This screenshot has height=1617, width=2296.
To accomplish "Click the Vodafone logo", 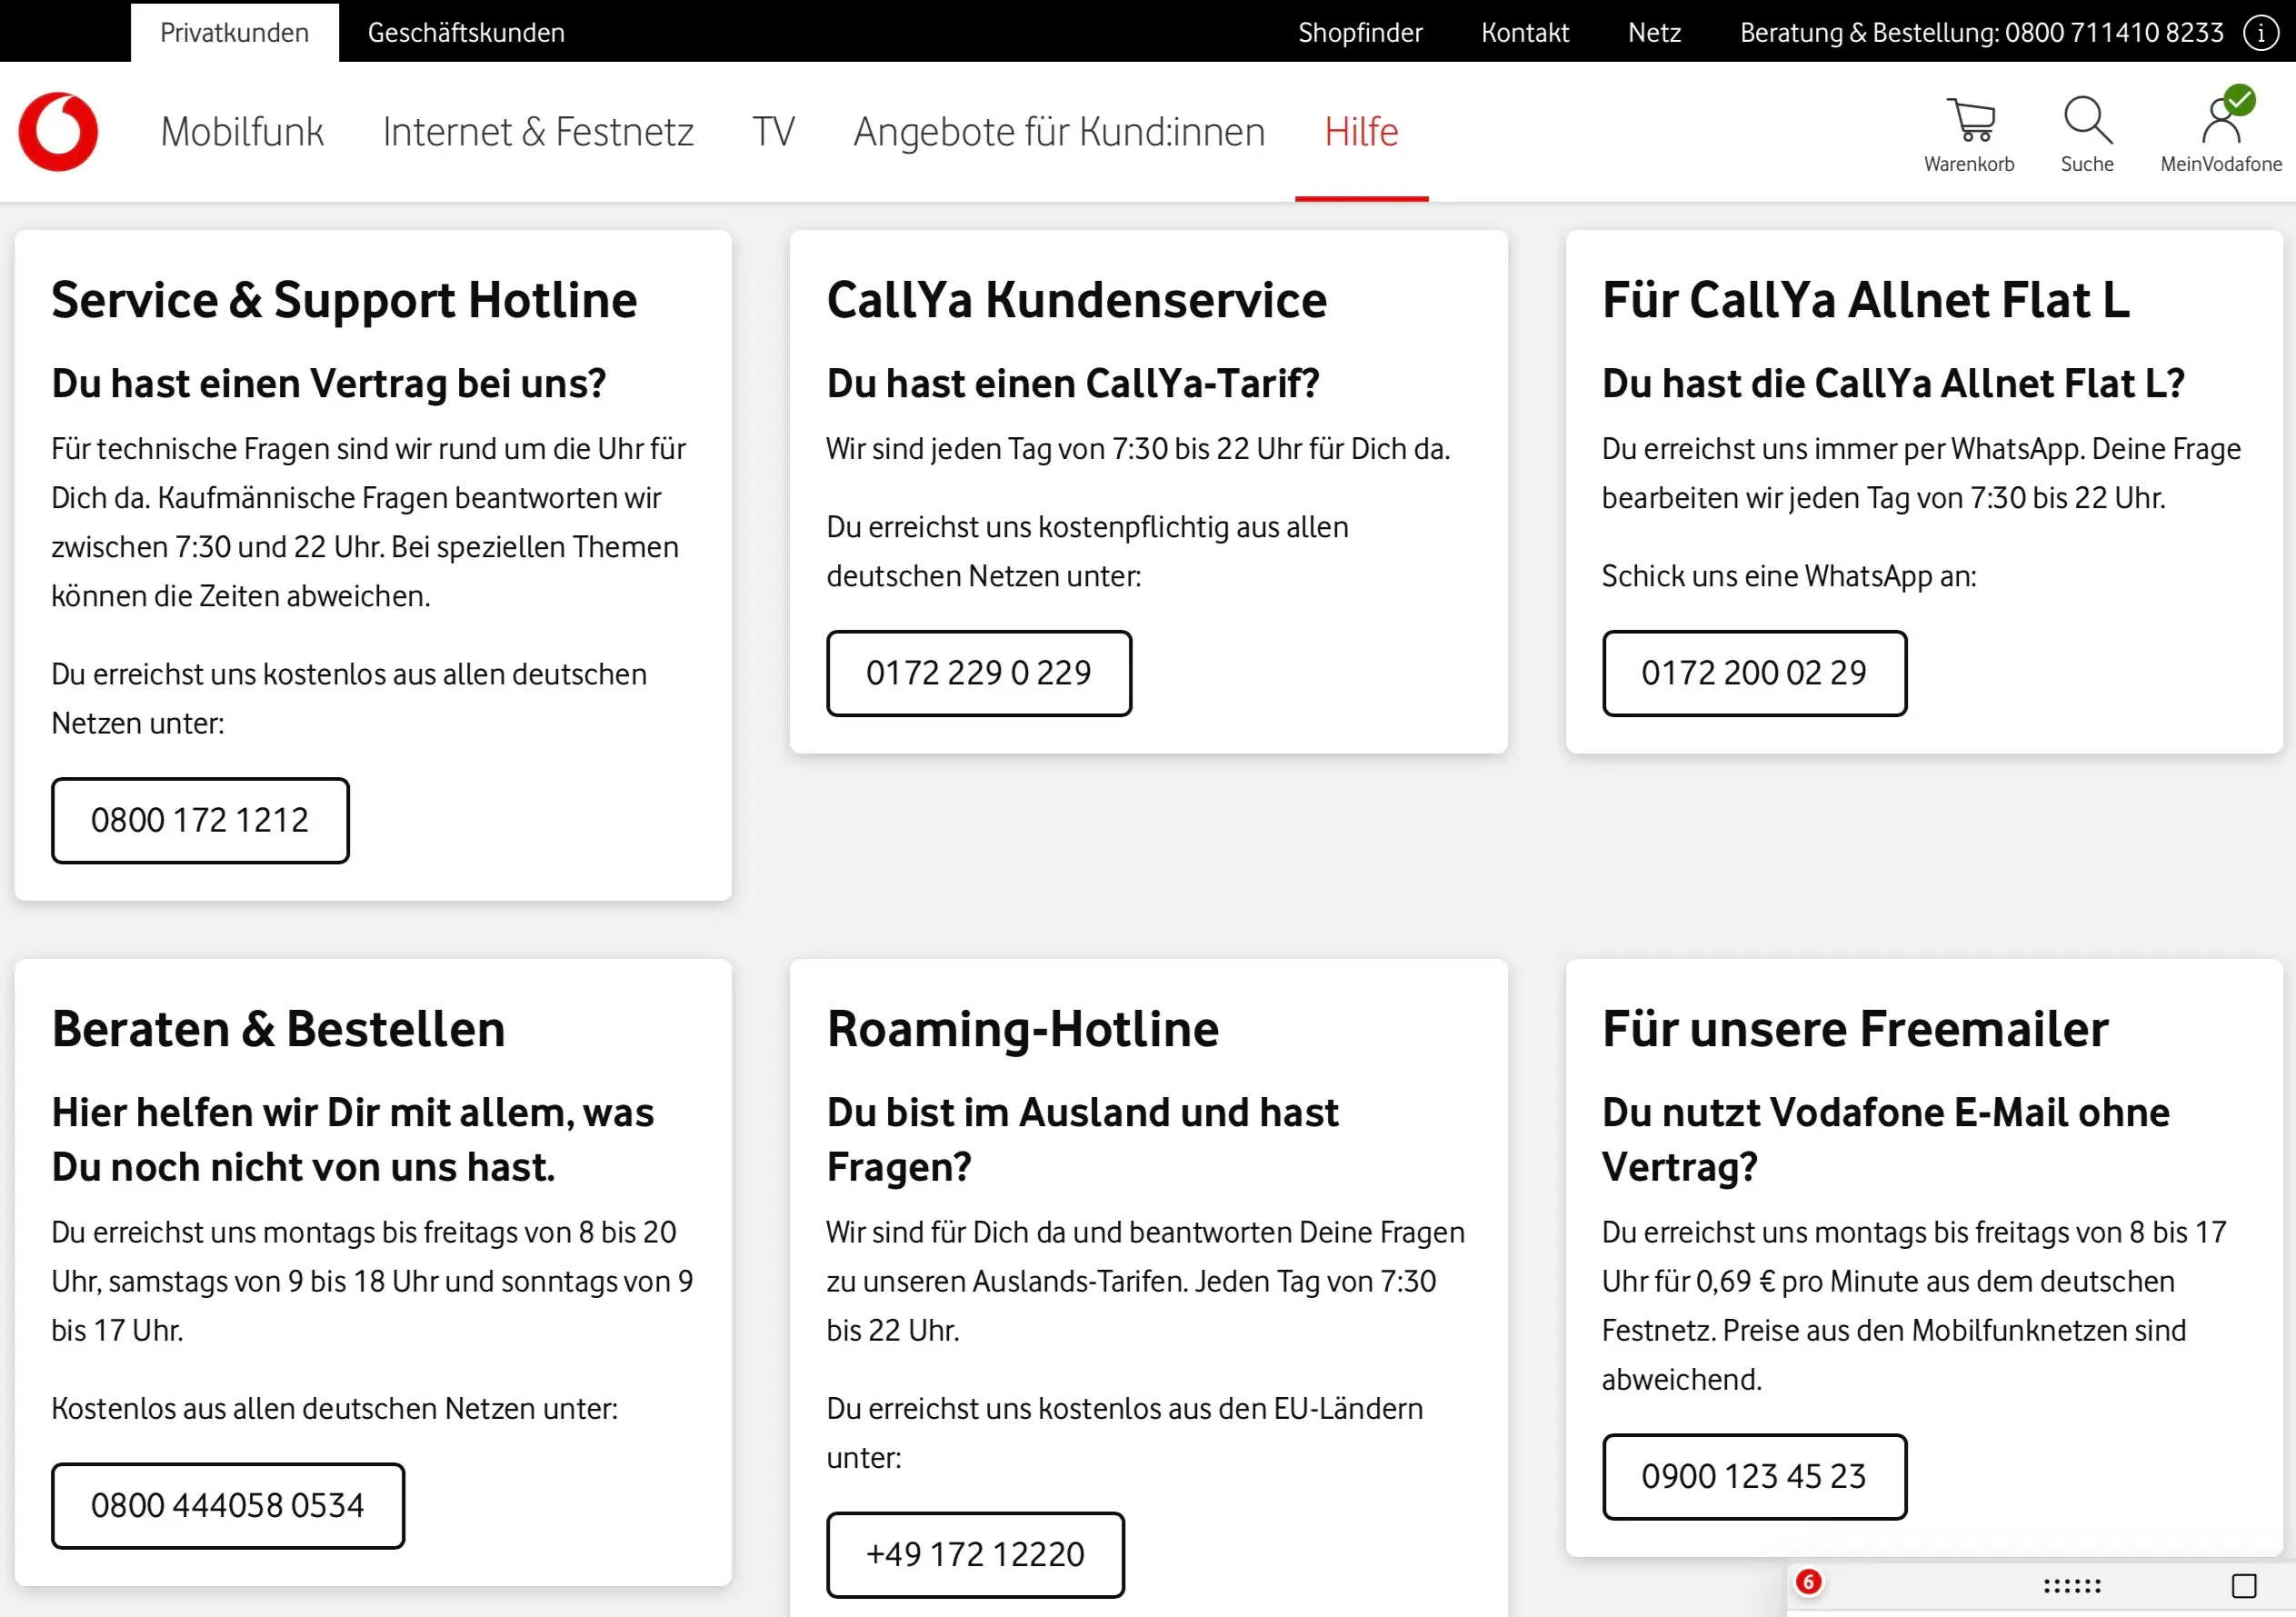I will coord(58,131).
